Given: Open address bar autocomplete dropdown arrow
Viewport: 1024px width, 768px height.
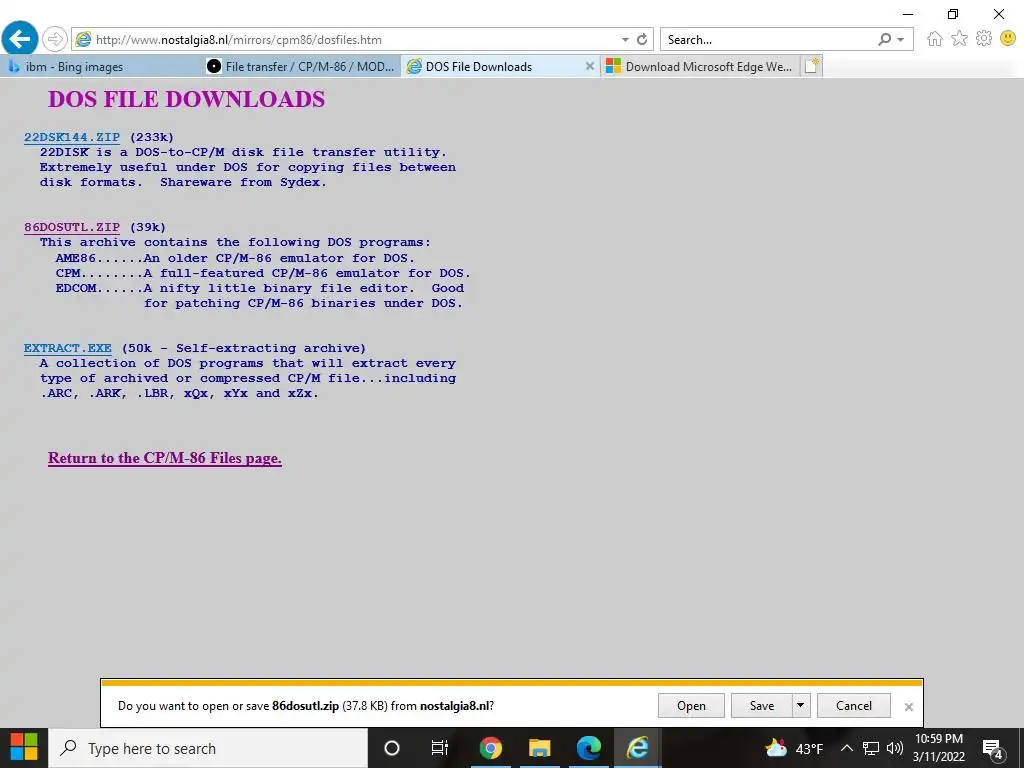Looking at the screenshot, I should [625, 40].
